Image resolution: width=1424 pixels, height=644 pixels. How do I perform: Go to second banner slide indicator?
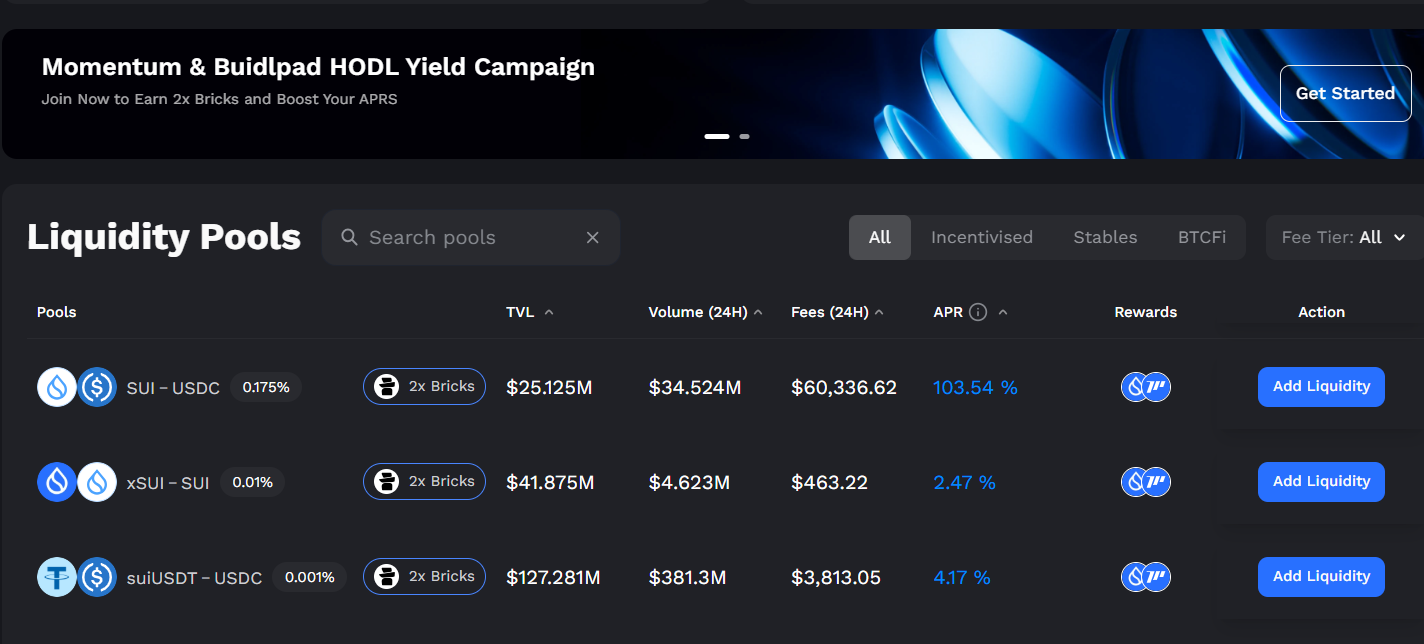(x=744, y=136)
